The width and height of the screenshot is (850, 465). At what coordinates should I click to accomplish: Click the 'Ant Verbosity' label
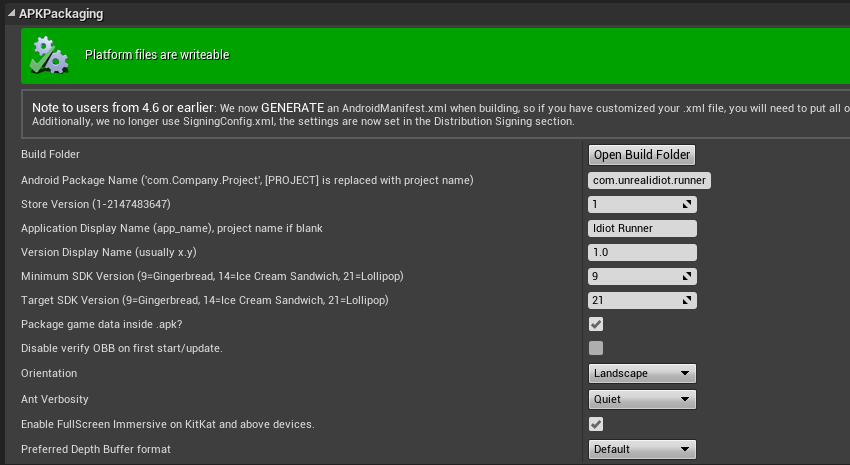click(x=55, y=399)
